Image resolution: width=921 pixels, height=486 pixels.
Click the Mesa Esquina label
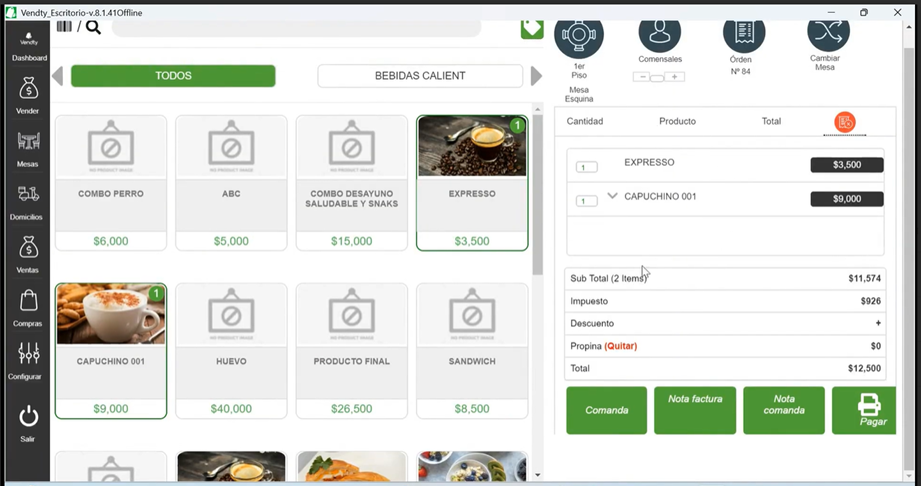tap(579, 95)
